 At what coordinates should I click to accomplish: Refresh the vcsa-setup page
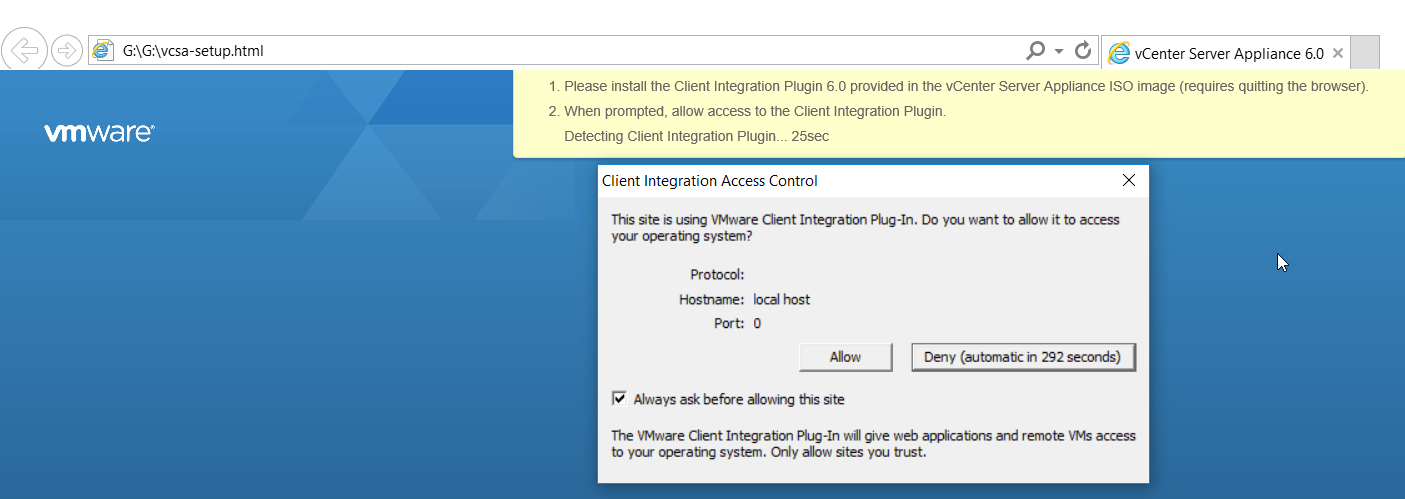(1082, 51)
